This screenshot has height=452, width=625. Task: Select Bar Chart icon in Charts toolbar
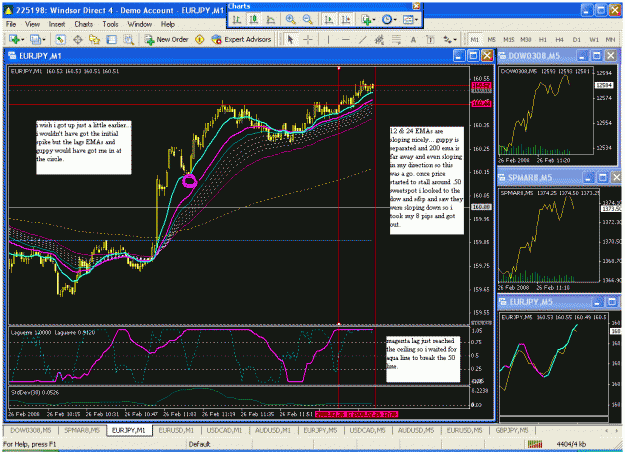coord(237,19)
